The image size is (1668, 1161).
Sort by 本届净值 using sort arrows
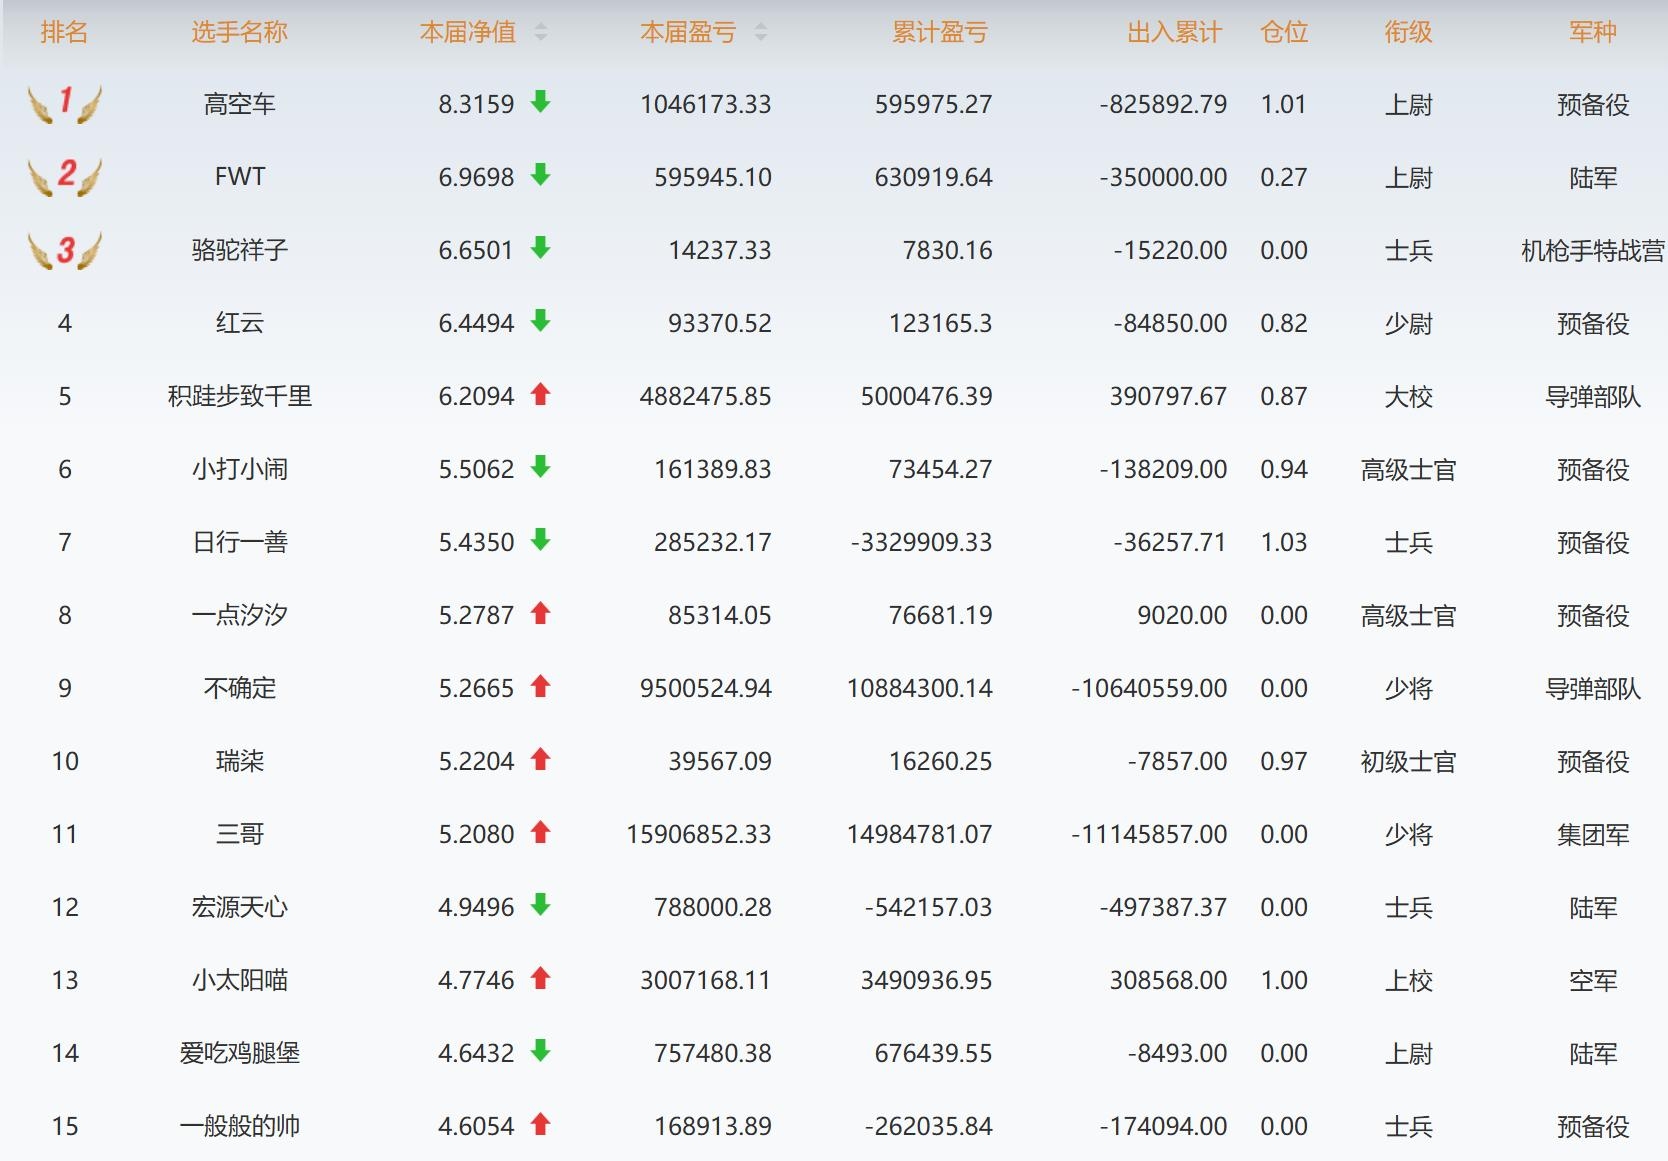click(x=541, y=33)
